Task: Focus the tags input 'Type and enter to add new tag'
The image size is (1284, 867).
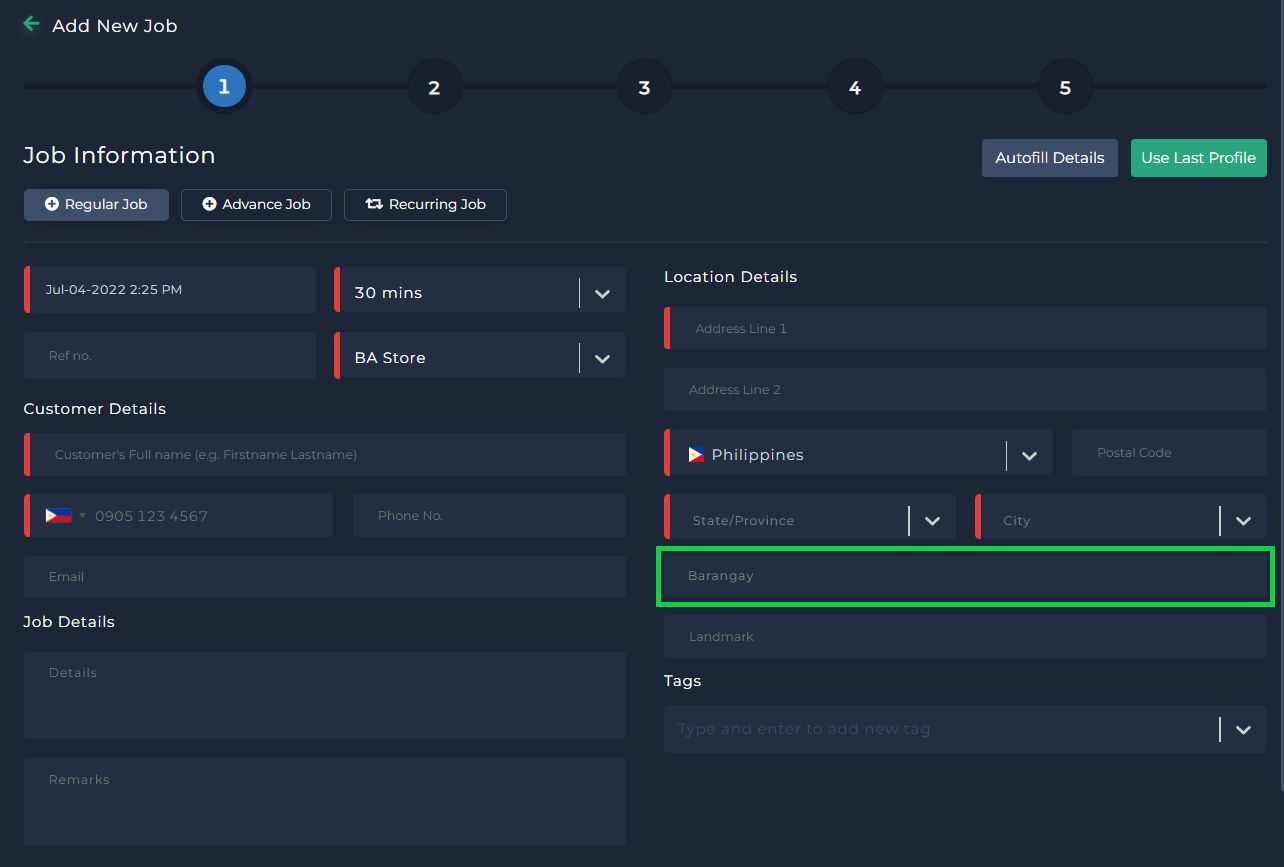Action: [940, 729]
